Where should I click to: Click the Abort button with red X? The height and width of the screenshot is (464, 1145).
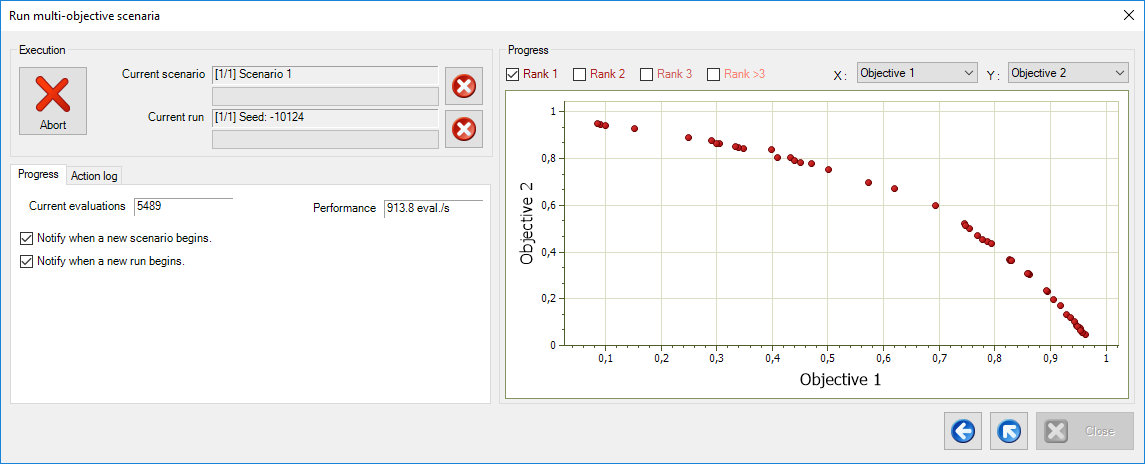pyautogui.click(x=53, y=101)
